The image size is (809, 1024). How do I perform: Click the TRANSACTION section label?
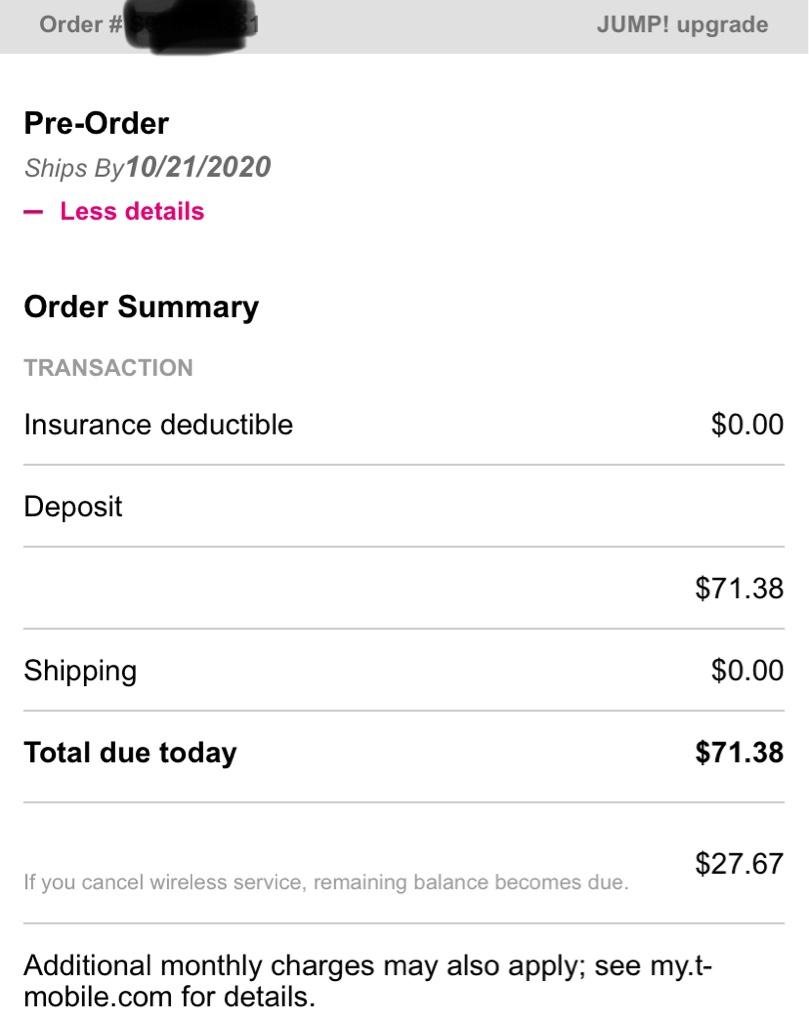tap(108, 367)
